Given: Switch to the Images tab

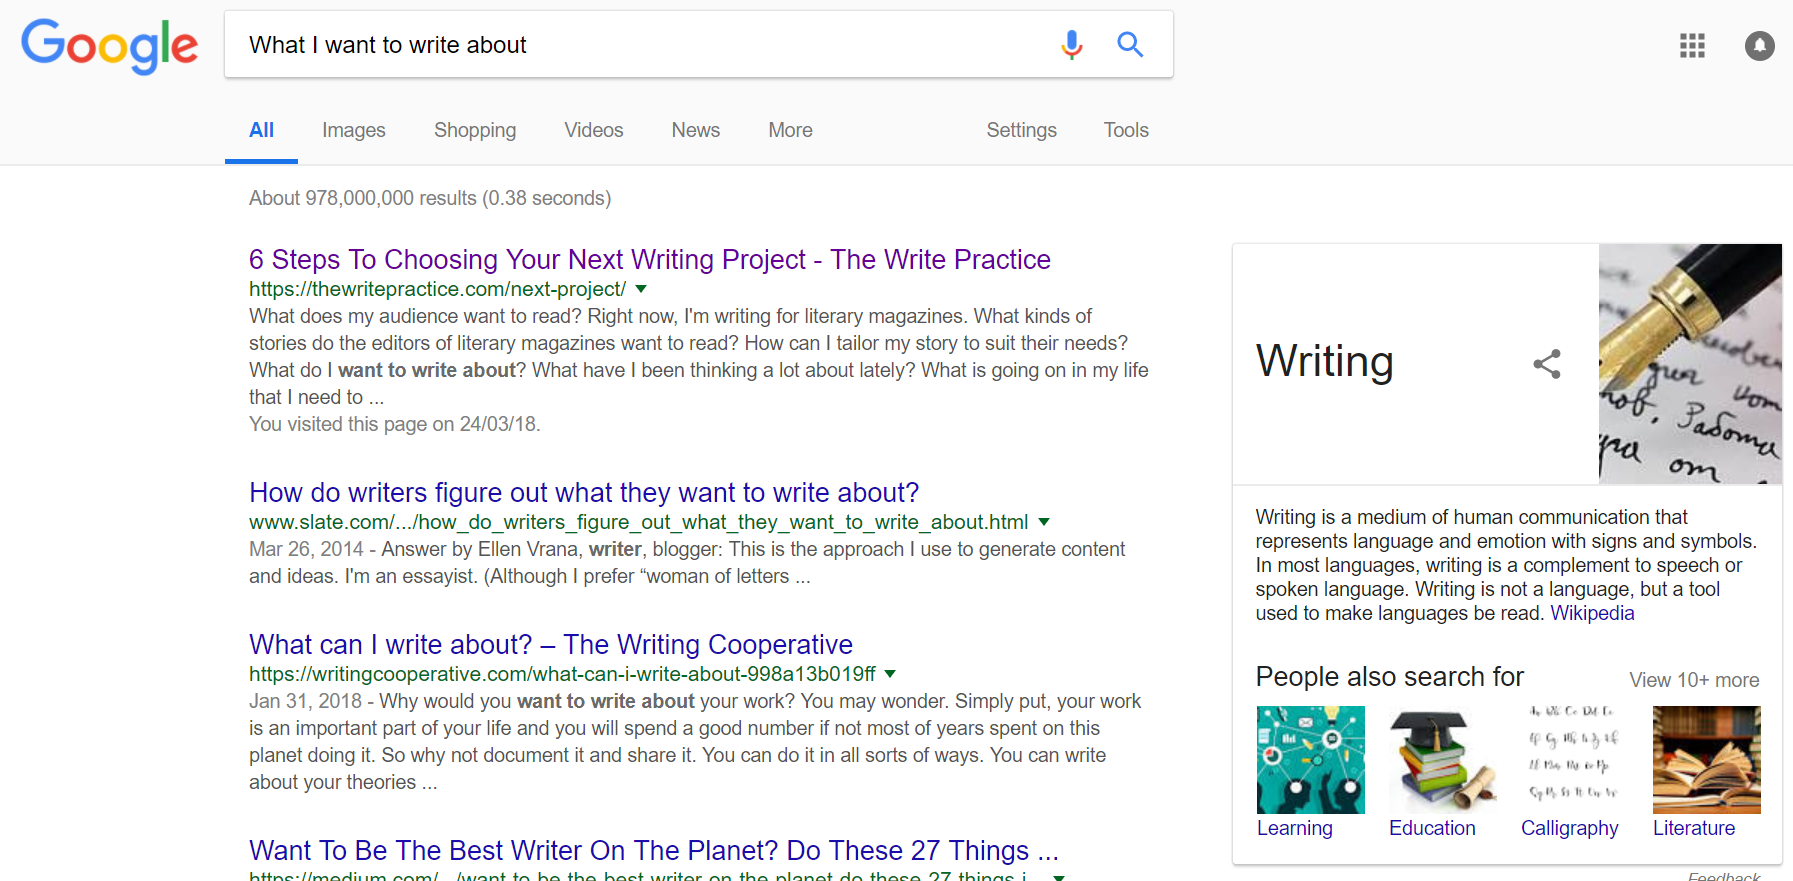Looking at the screenshot, I should point(354,130).
